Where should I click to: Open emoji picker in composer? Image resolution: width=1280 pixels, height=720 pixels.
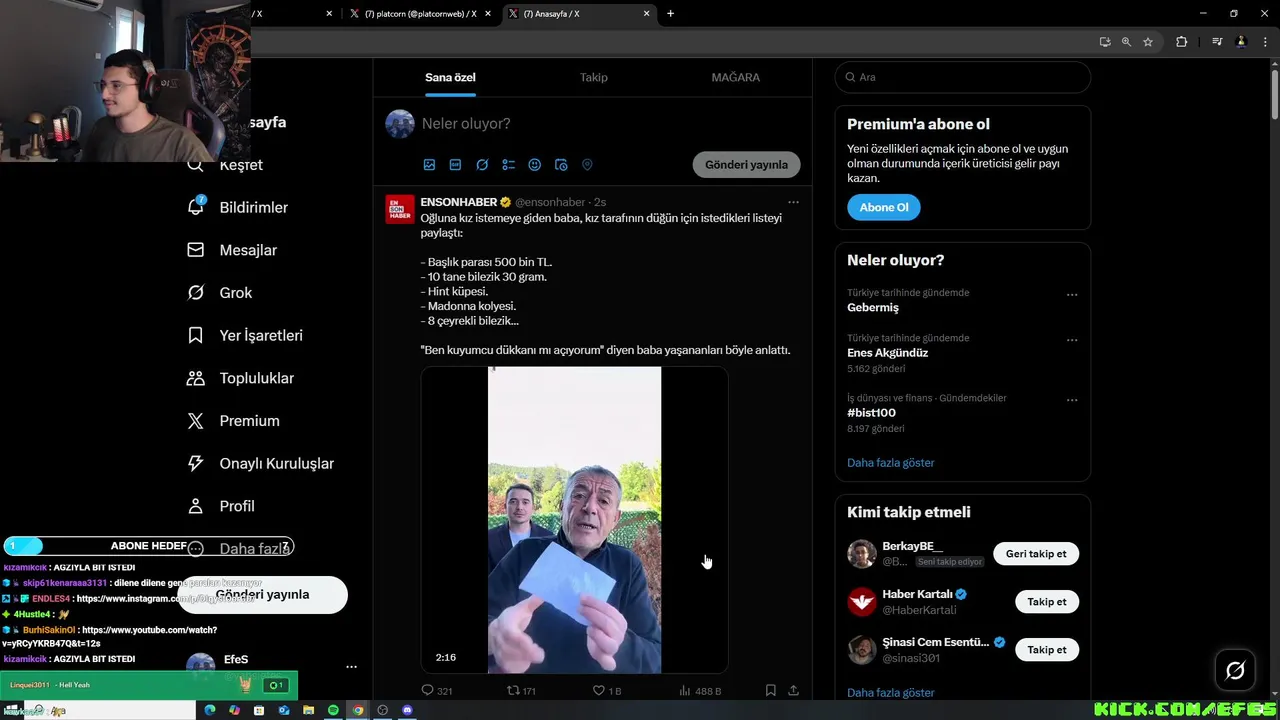point(534,165)
